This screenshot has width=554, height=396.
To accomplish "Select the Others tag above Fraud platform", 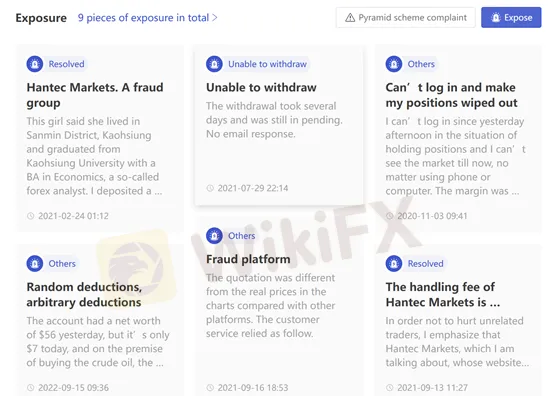I will coord(242,236).
